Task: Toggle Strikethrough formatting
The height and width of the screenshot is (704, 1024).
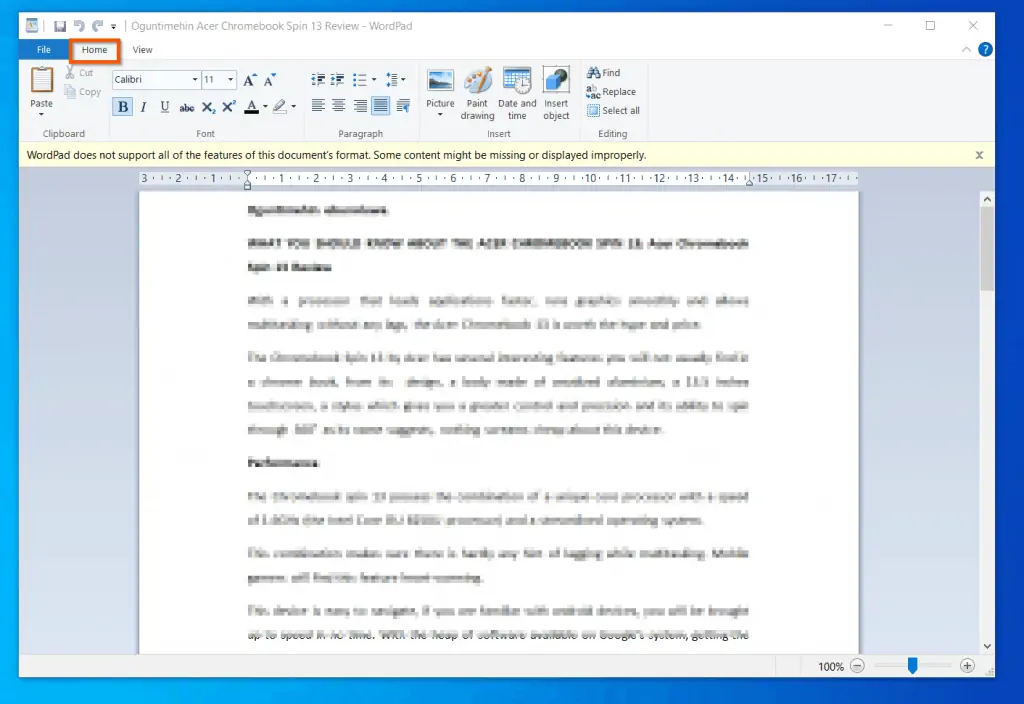Action: [187, 107]
